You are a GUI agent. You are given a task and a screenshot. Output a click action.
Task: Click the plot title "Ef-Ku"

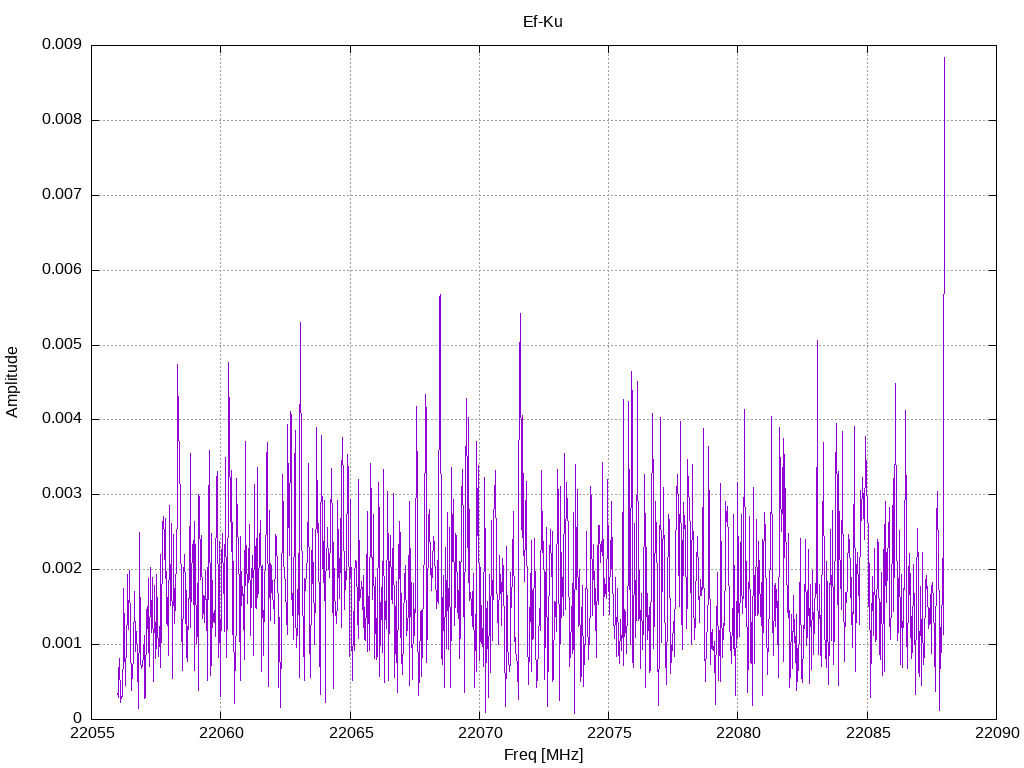[542, 21]
